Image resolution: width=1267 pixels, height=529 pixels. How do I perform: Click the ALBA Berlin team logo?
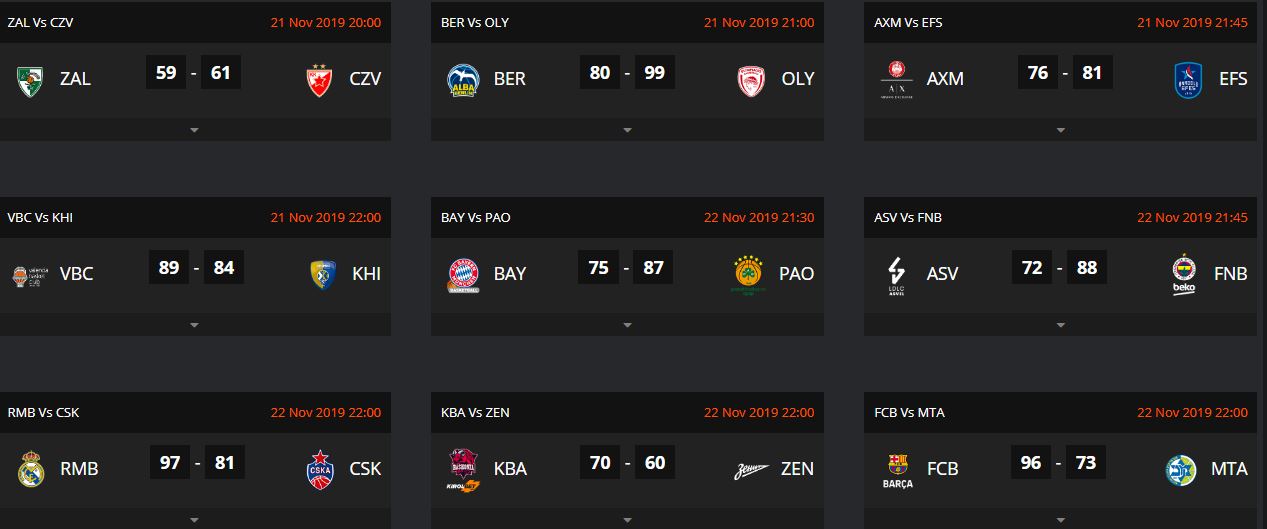(x=463, y=80)
